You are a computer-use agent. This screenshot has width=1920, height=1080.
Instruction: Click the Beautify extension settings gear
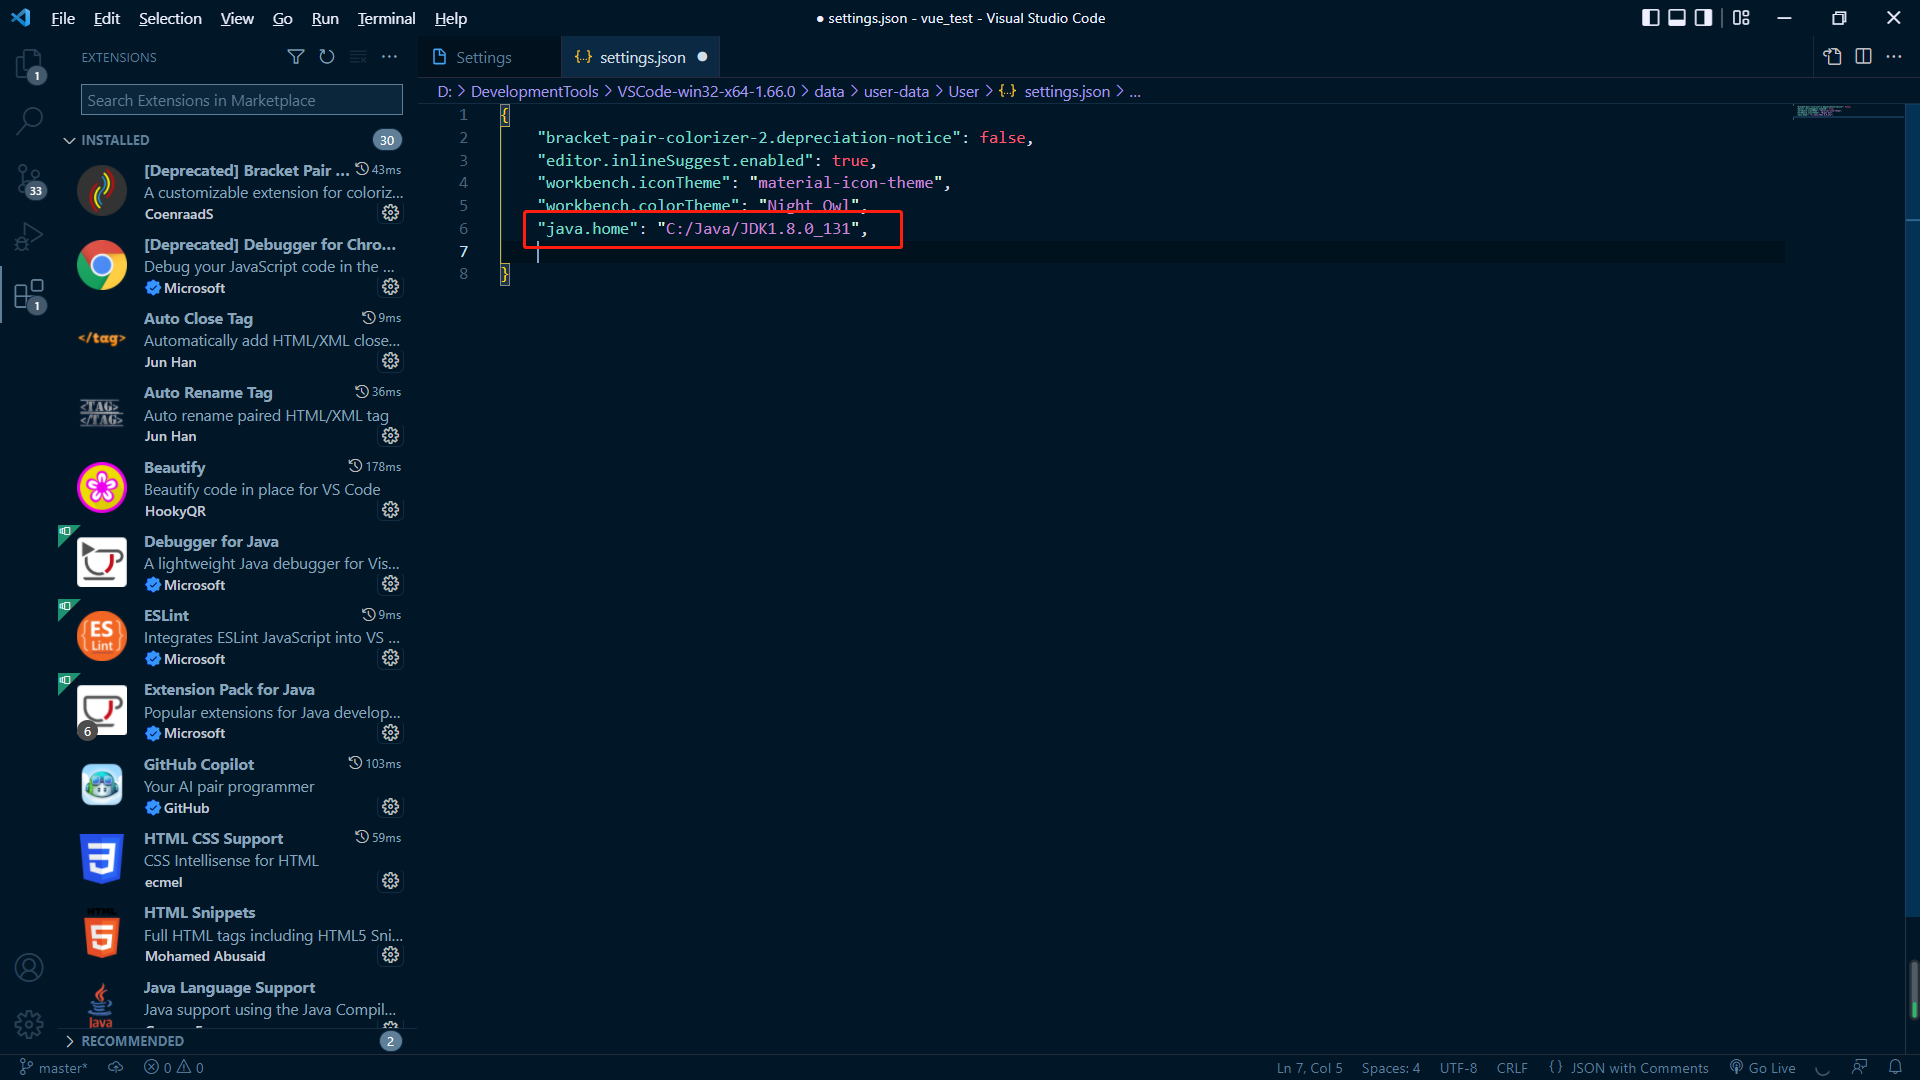click(390, 510)
